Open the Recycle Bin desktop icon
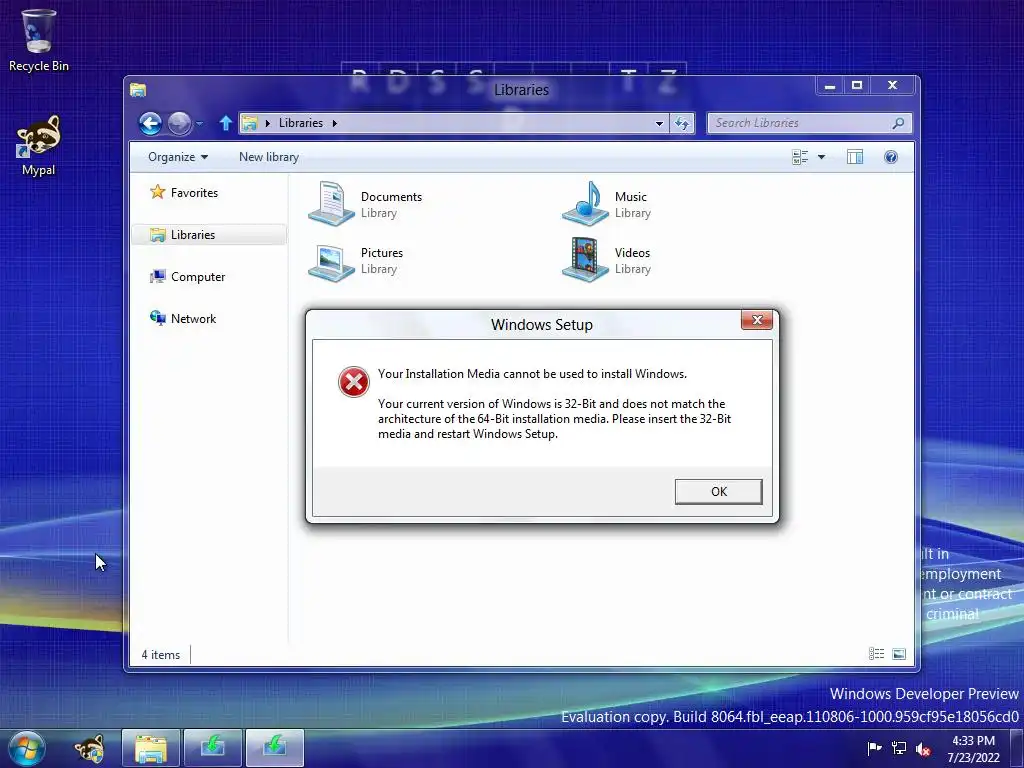The height and width of the screenshot is (768, 1024). point(39,40)
